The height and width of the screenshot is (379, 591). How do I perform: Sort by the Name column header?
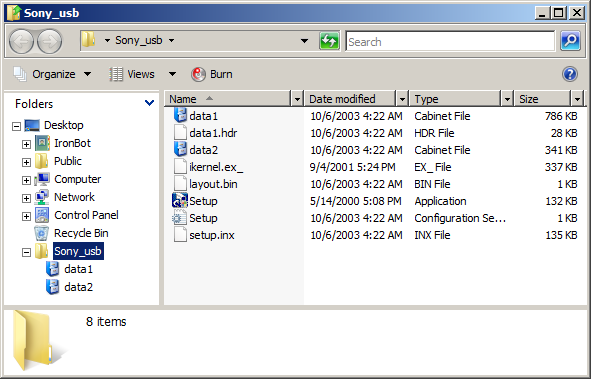pos(228,99)
